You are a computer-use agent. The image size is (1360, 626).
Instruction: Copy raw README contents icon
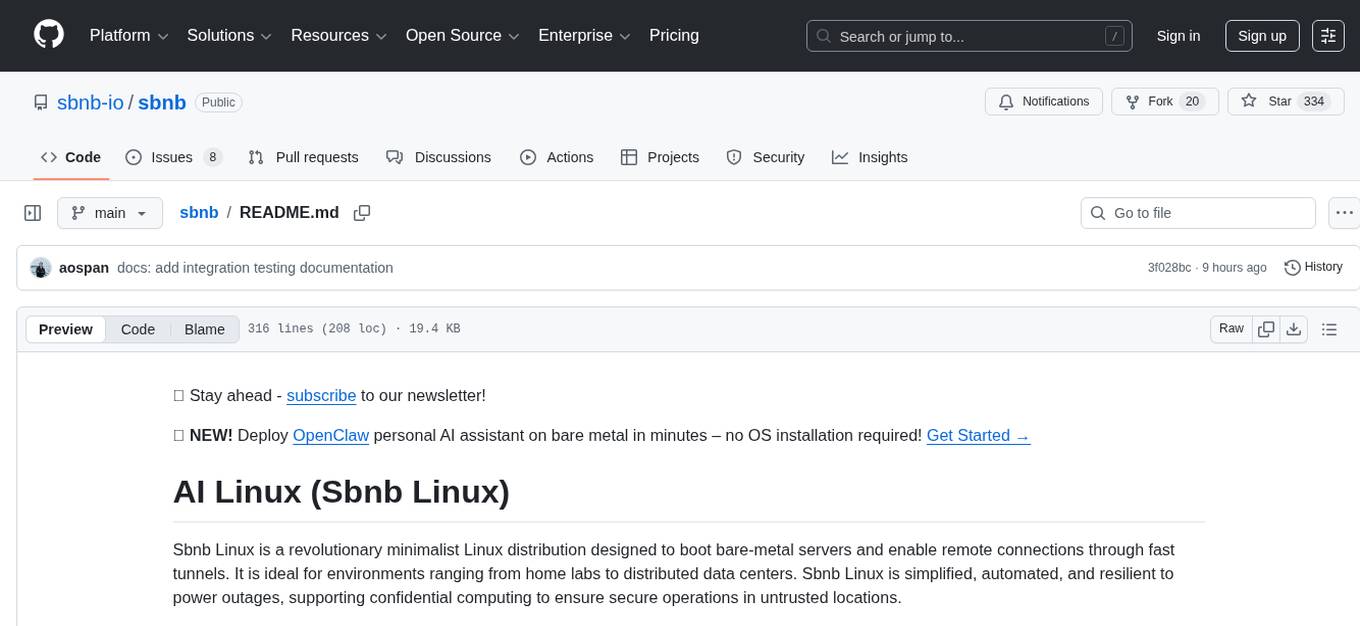tap(1266, 328)
